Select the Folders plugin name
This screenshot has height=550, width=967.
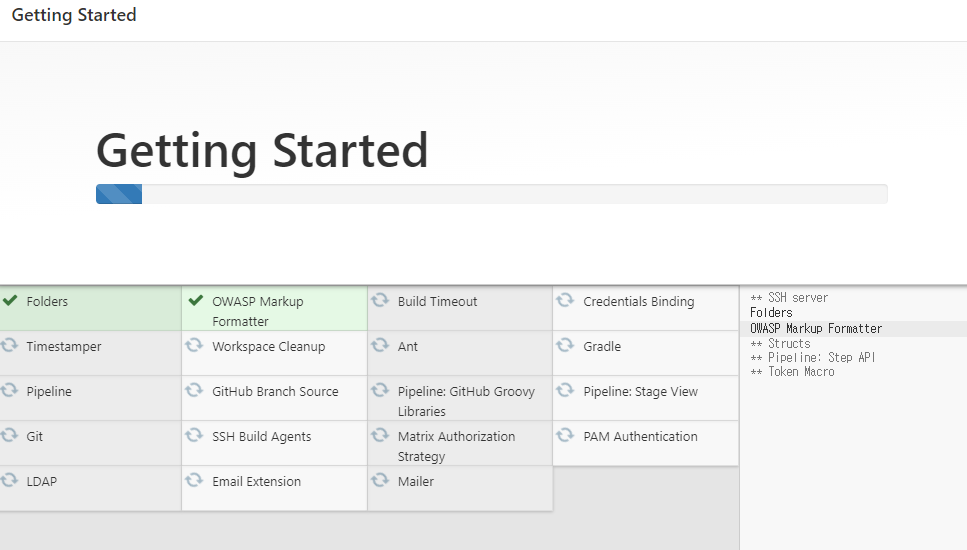coord(47,302)
